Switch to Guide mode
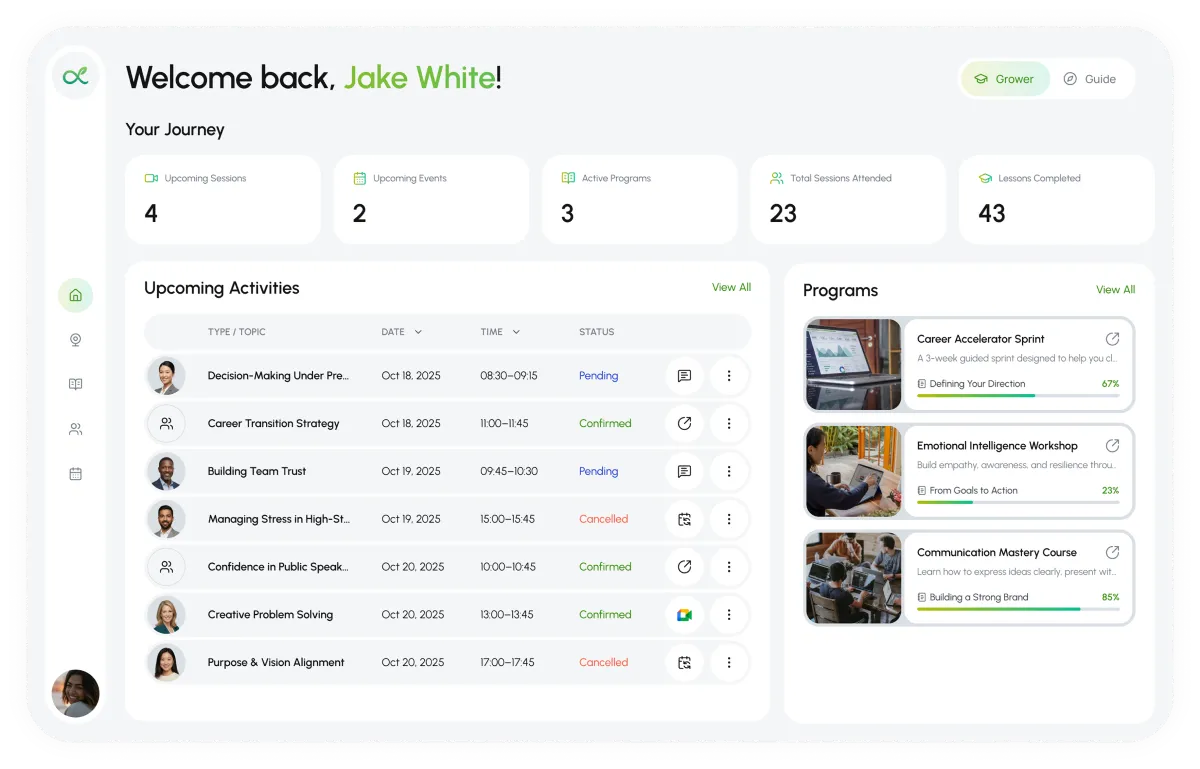The image size is (1200, 769). pyautogui.click(x=1090, y=79)
